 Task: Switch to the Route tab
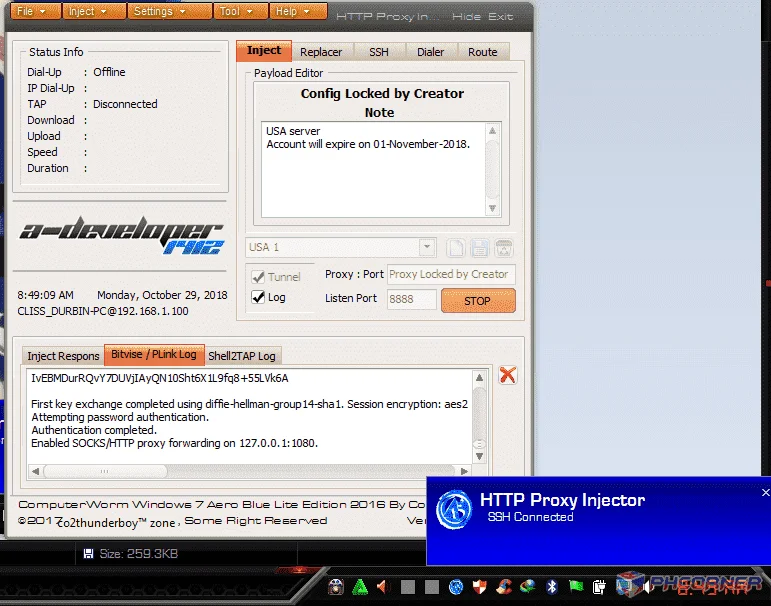pyautogui.click(x=482, y=52)
